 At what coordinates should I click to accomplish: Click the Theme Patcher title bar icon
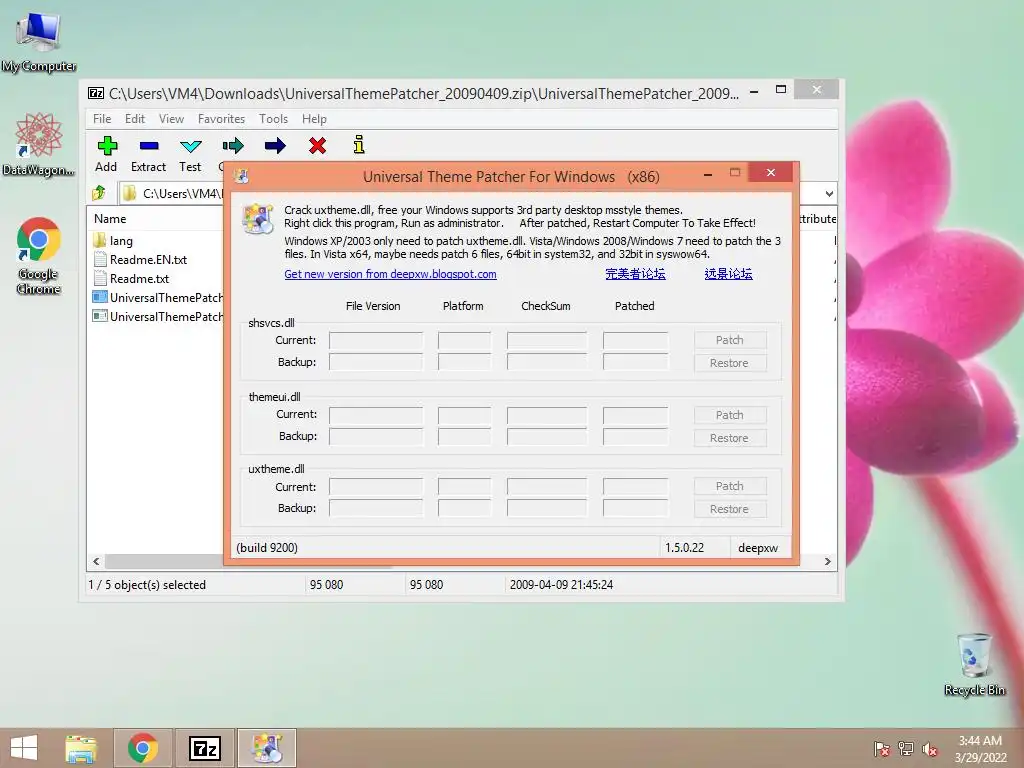pyautogui.click(x=242, y=176)
